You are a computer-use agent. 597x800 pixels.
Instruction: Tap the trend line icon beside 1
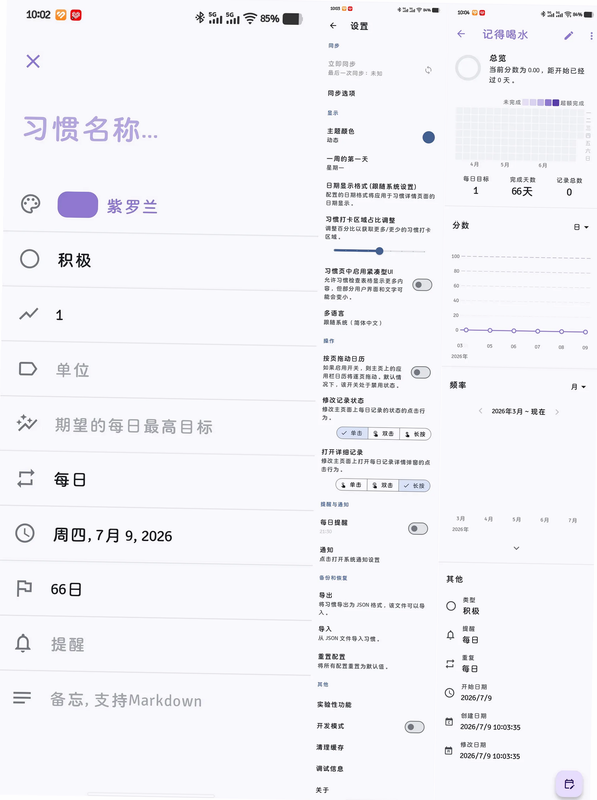click(x=29, y=313)
